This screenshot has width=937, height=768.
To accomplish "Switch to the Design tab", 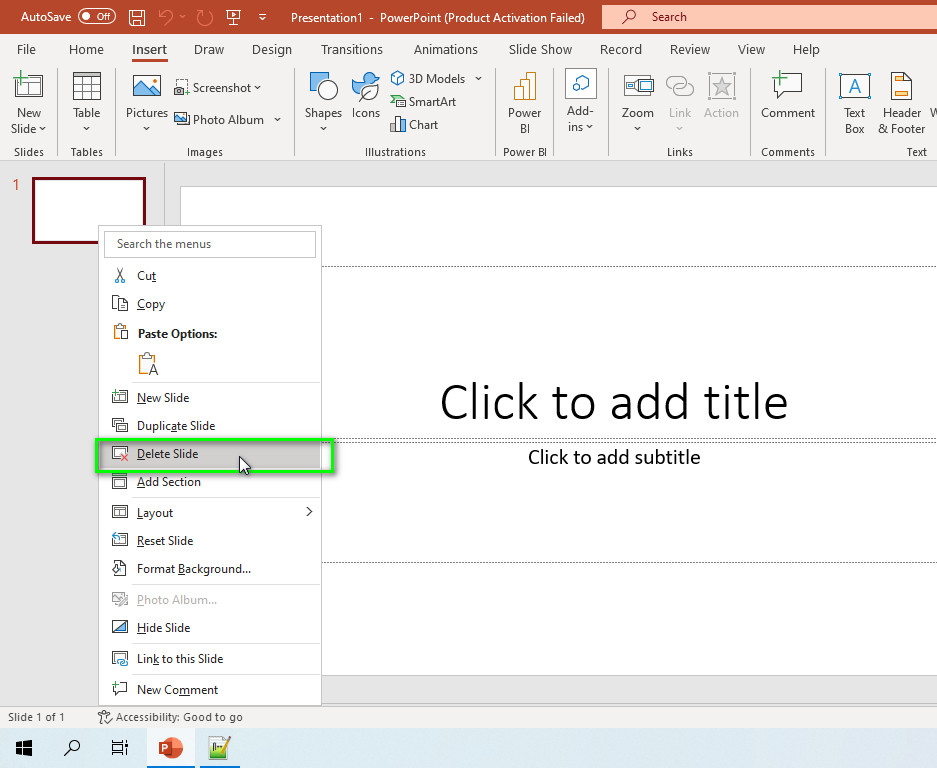I will click(272, 50).
